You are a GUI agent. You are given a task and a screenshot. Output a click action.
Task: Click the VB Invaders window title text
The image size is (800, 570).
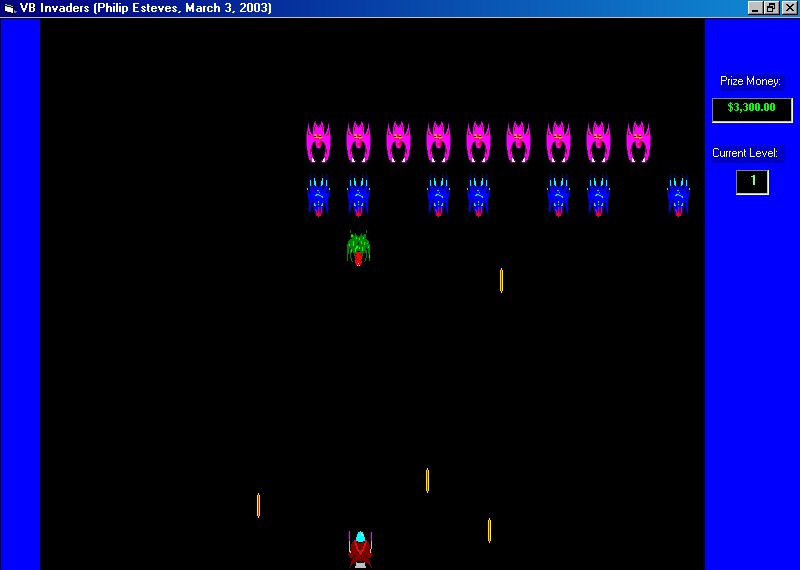click(146, 8)
